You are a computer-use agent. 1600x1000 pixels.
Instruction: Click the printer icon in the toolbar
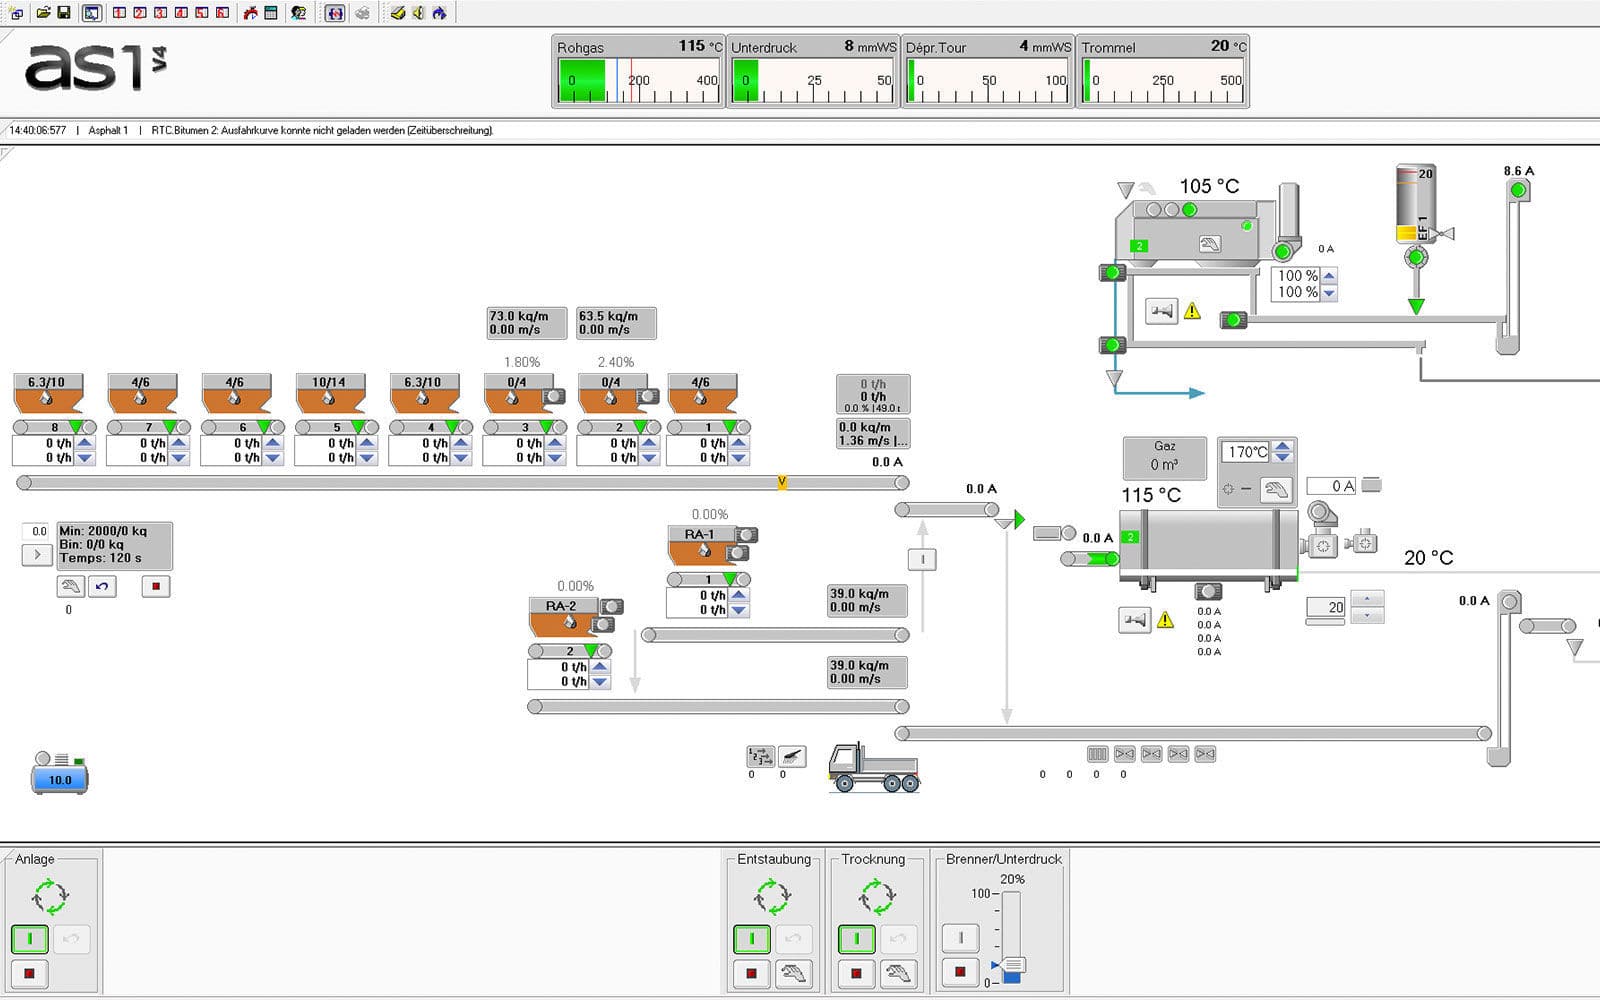(364, 13)
